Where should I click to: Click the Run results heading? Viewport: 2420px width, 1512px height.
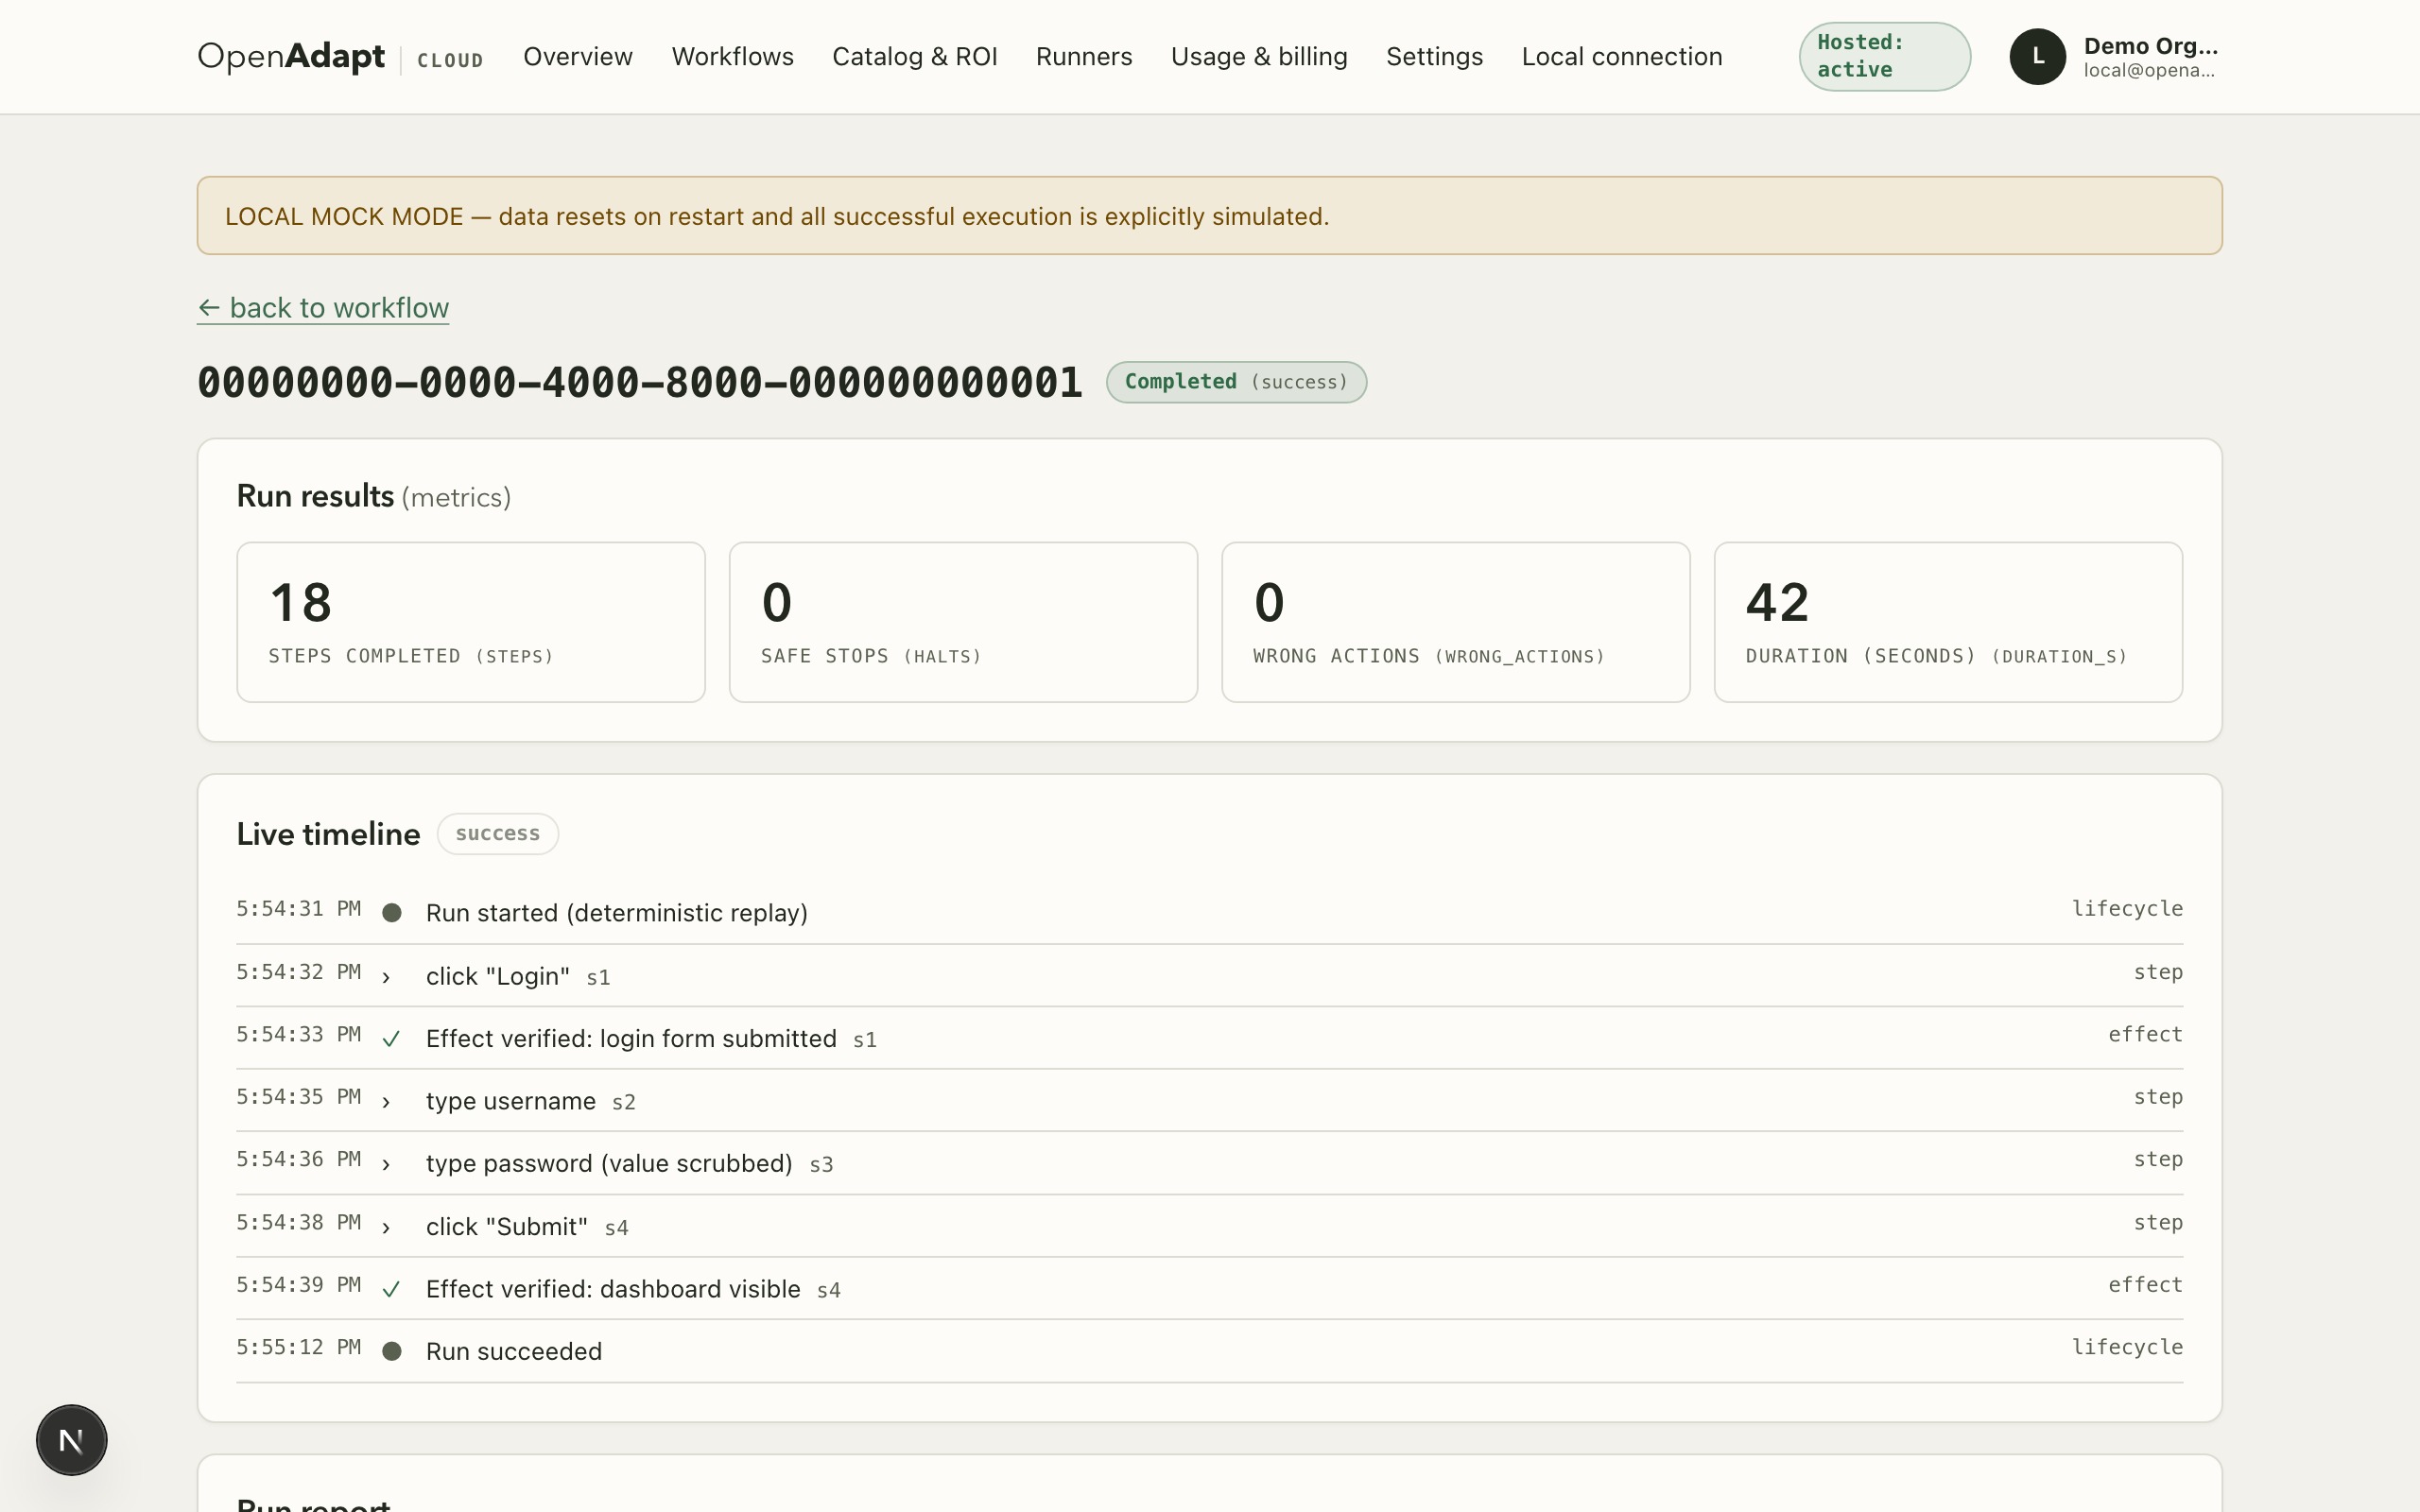tap(374, 497)
